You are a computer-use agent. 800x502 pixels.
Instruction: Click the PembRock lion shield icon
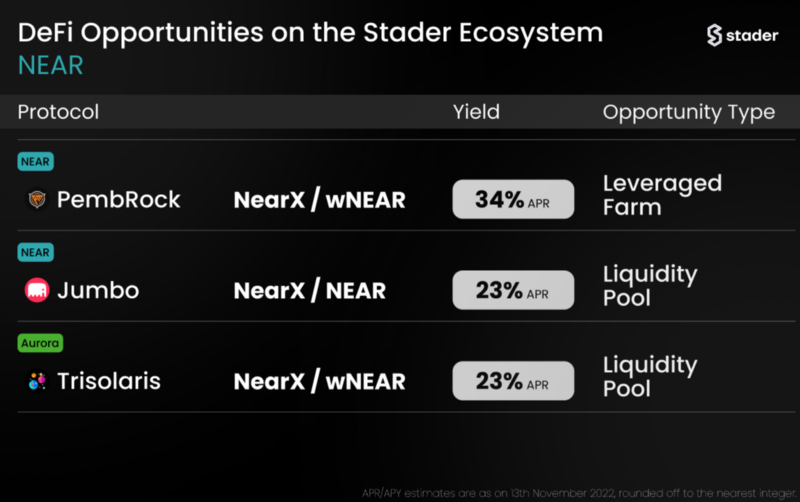(x=37, y=199)
